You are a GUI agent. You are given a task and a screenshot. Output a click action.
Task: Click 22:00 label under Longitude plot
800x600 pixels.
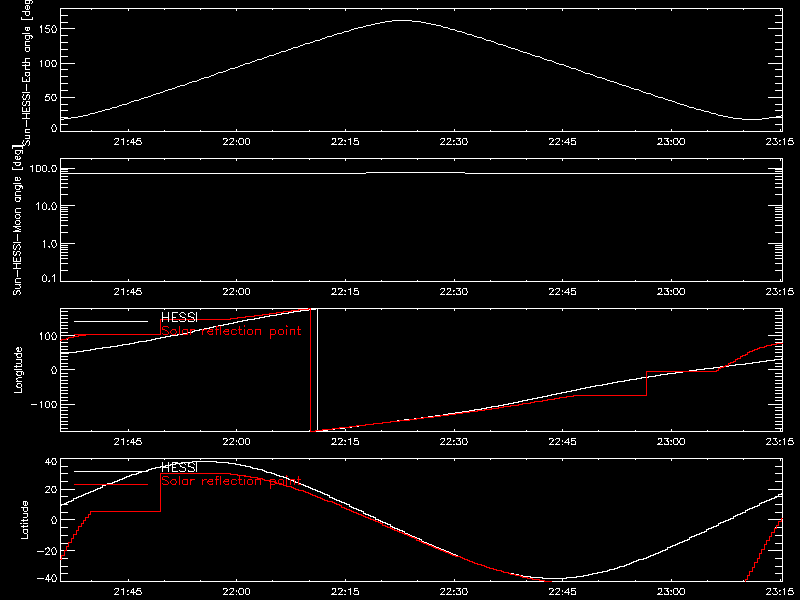click(236, 441)
